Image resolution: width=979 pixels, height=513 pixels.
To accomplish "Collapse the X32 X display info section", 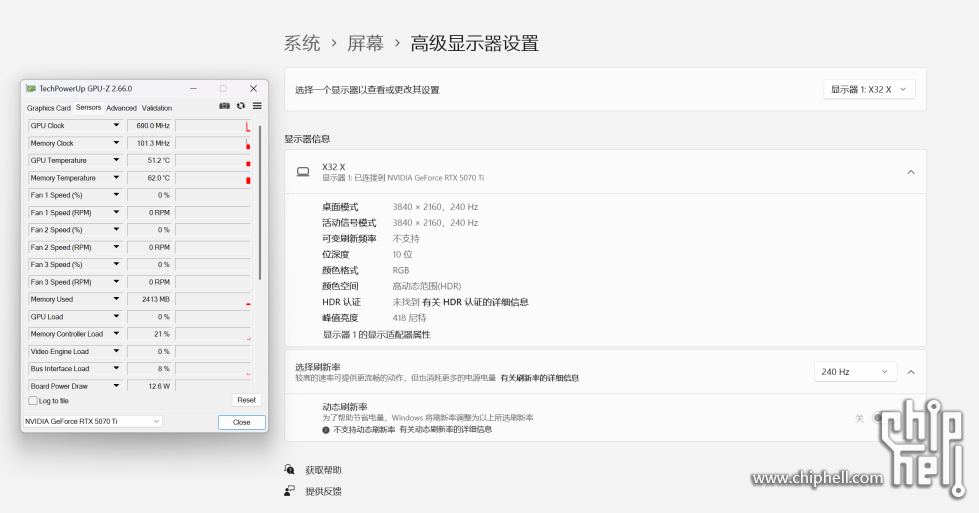I will (911, 172).
